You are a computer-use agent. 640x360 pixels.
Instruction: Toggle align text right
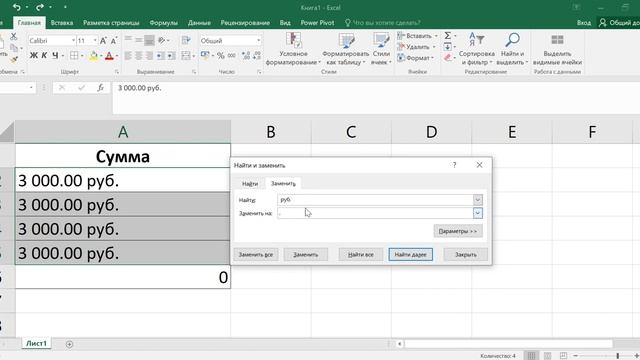149,56
